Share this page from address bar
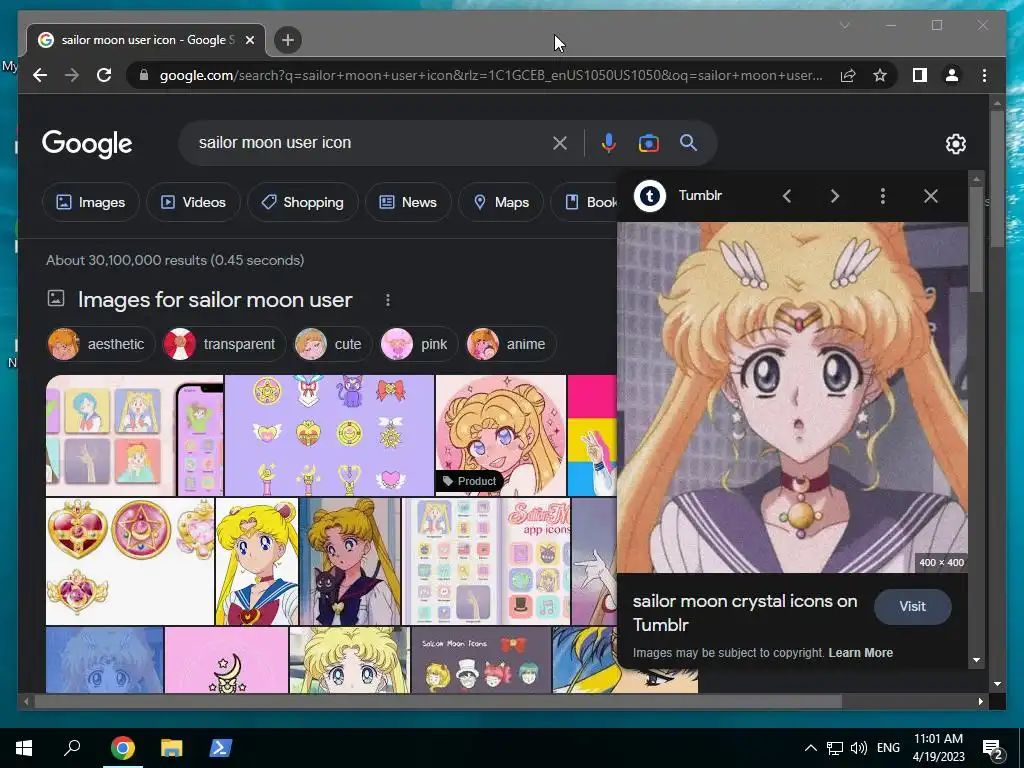 (848, 75)
